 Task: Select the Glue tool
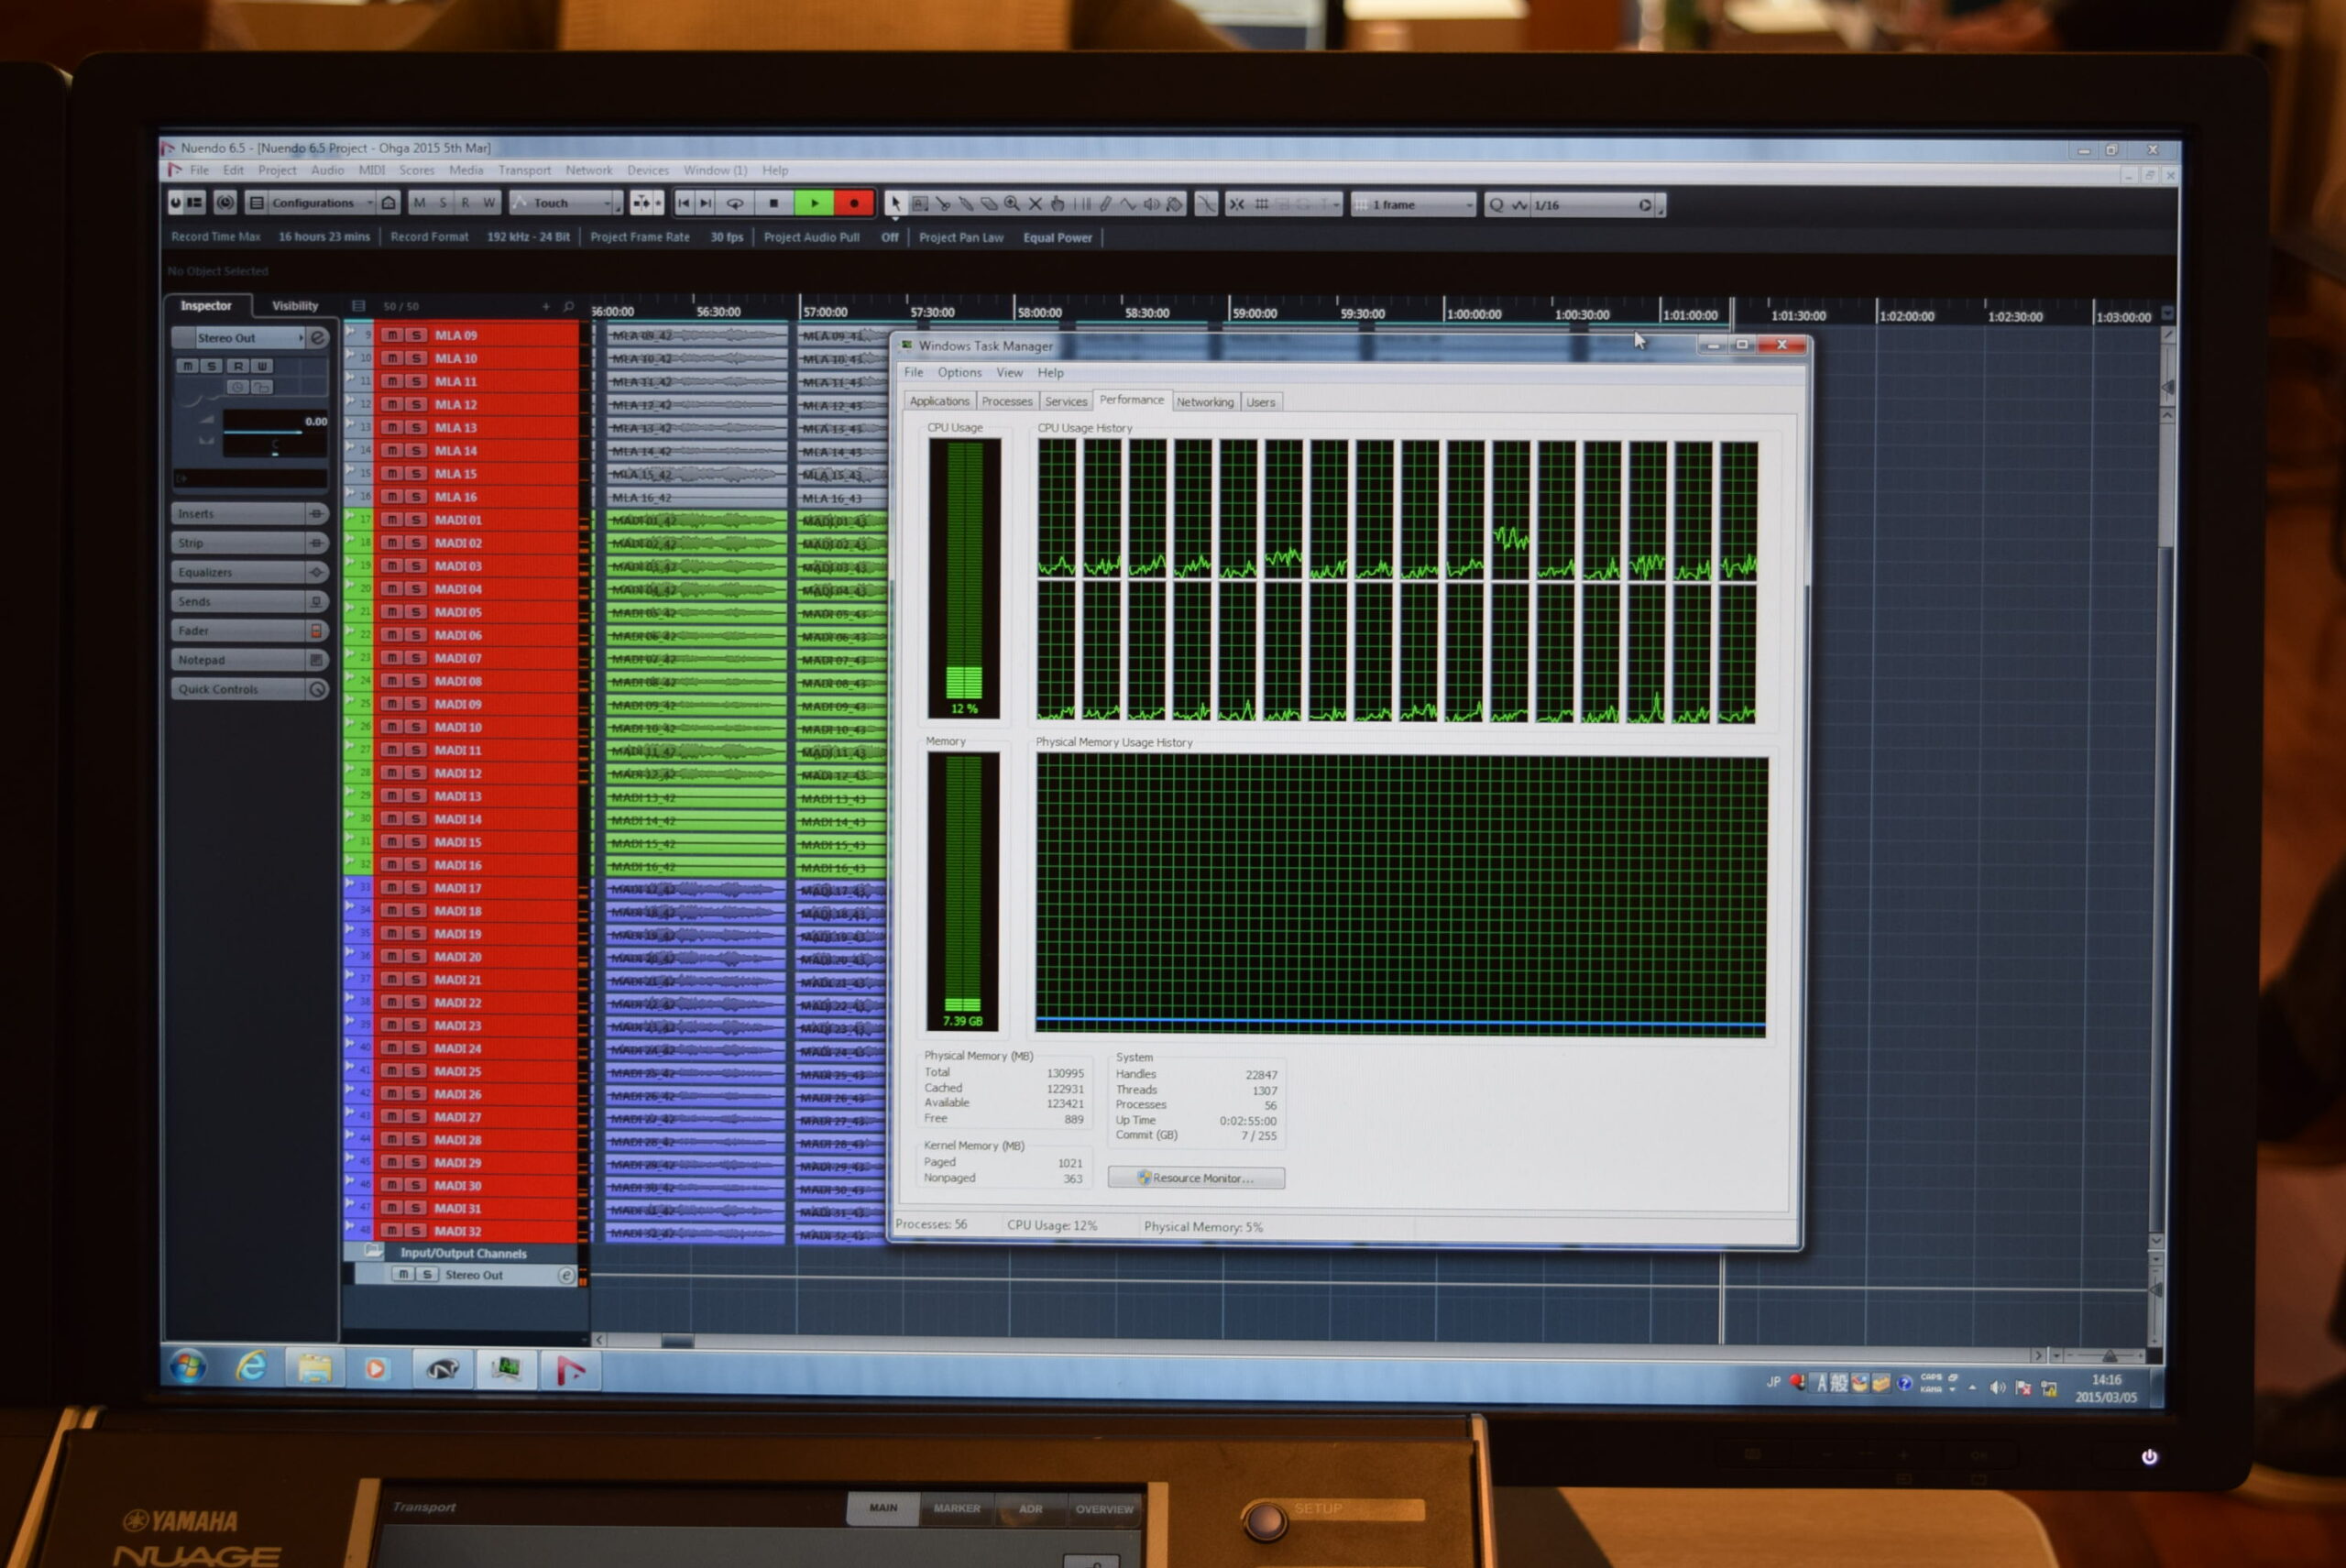tap(966, 204)
